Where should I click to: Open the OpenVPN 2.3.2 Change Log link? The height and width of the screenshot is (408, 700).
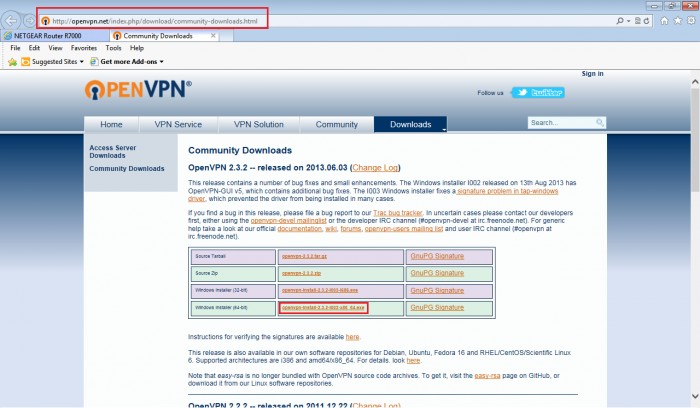tap(375, 168)
